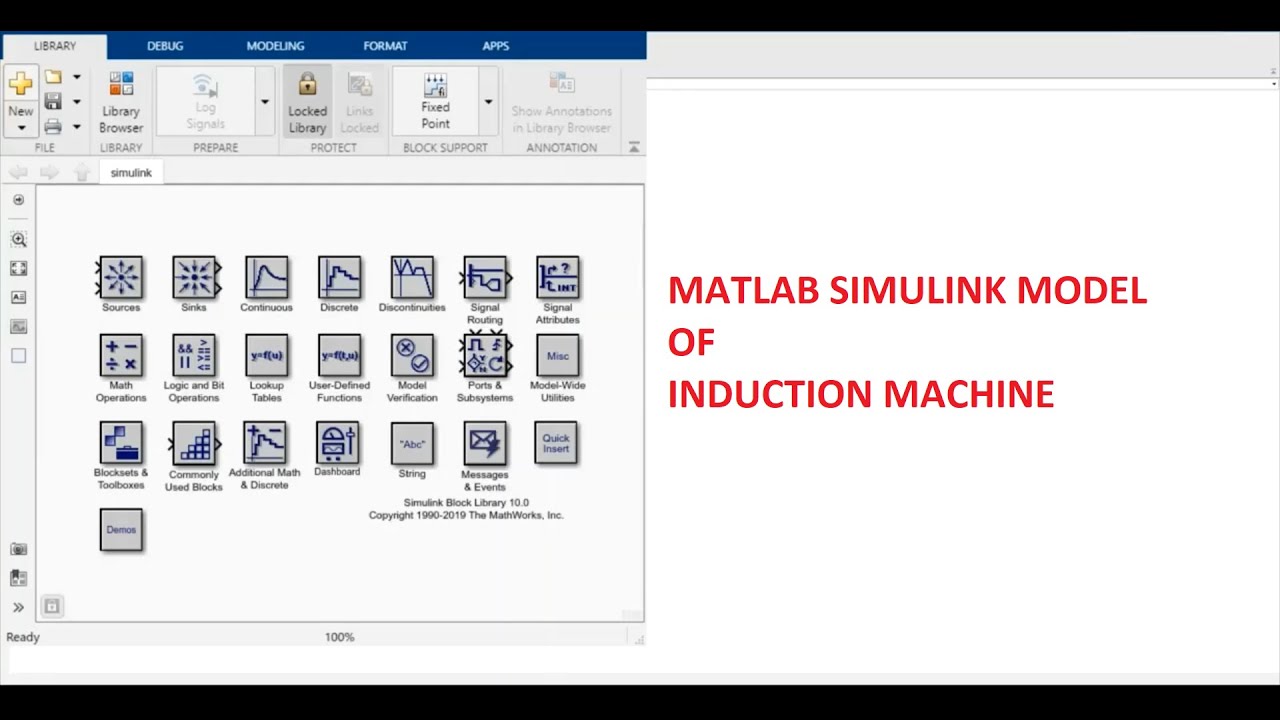The image size is (1280, 720).
Task: Open the String block library
Action: click(412, 443)
